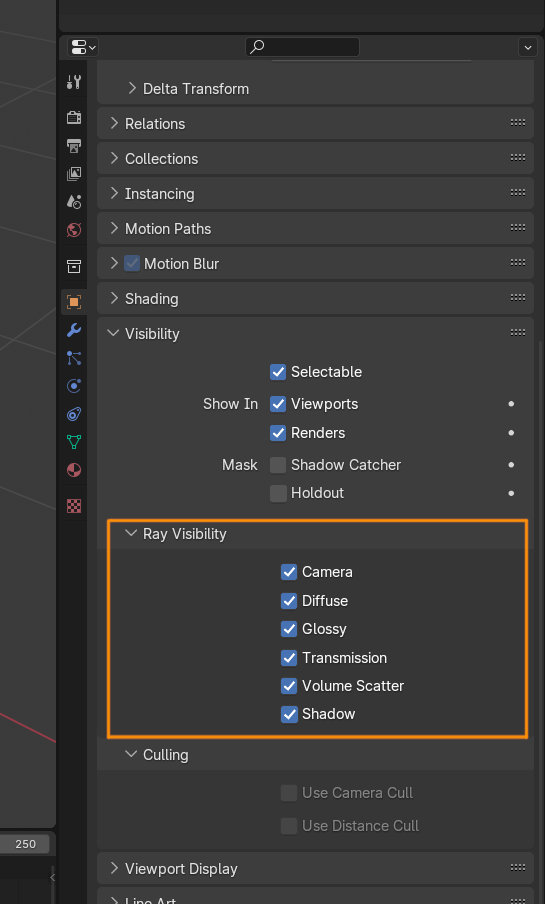
Task: Expand the Relations panel
Action: point(114,123)
